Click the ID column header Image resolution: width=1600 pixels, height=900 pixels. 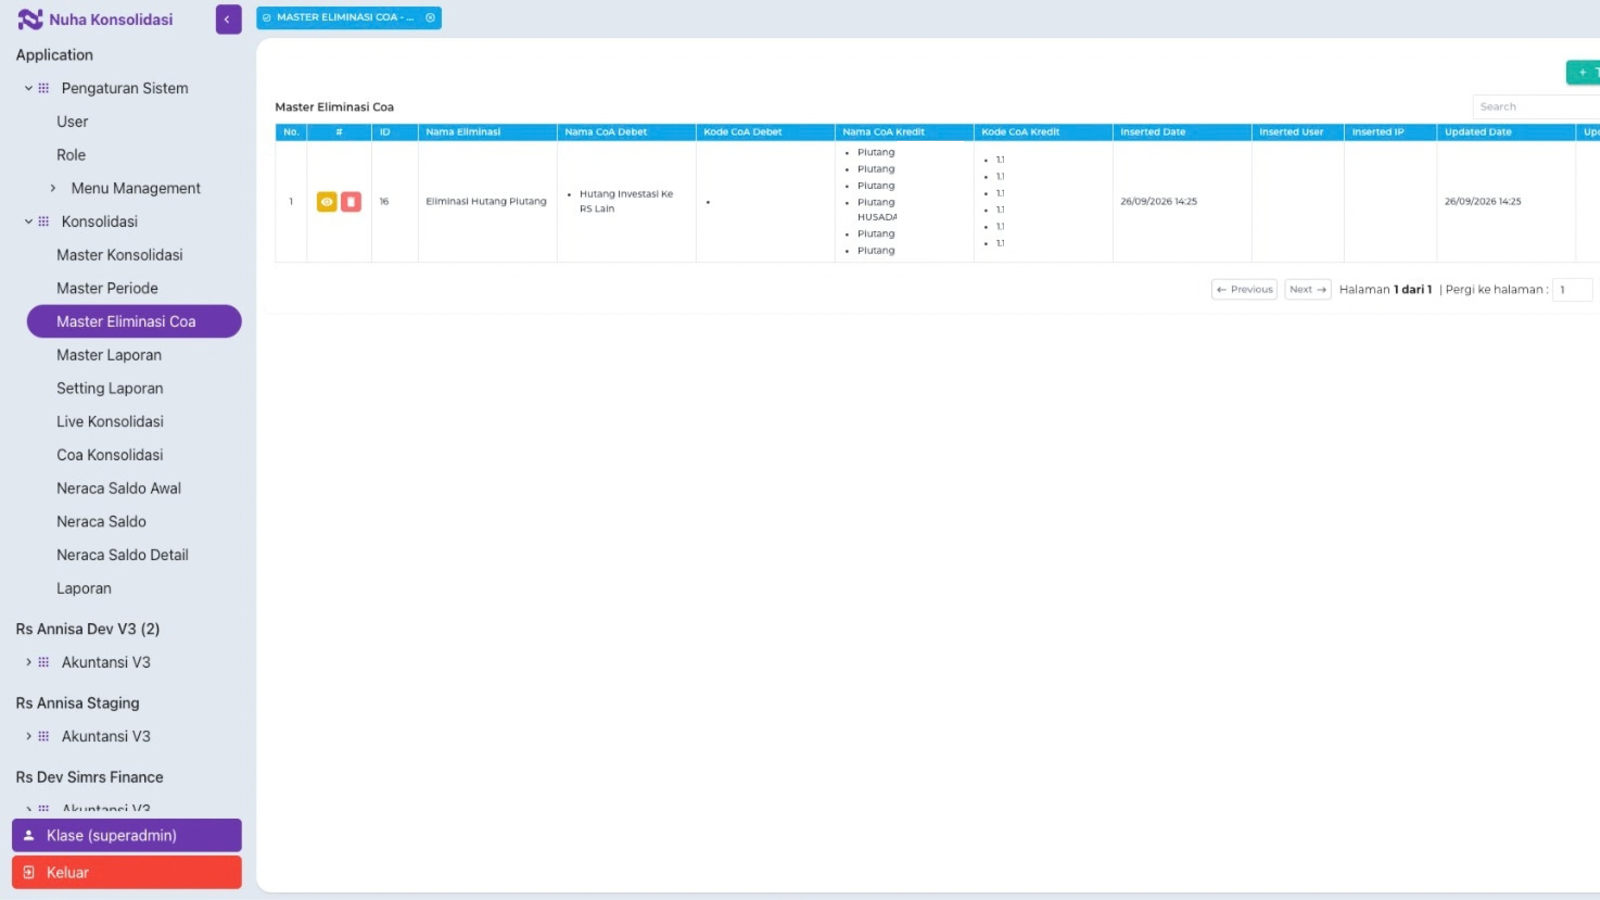pos(395,132)
